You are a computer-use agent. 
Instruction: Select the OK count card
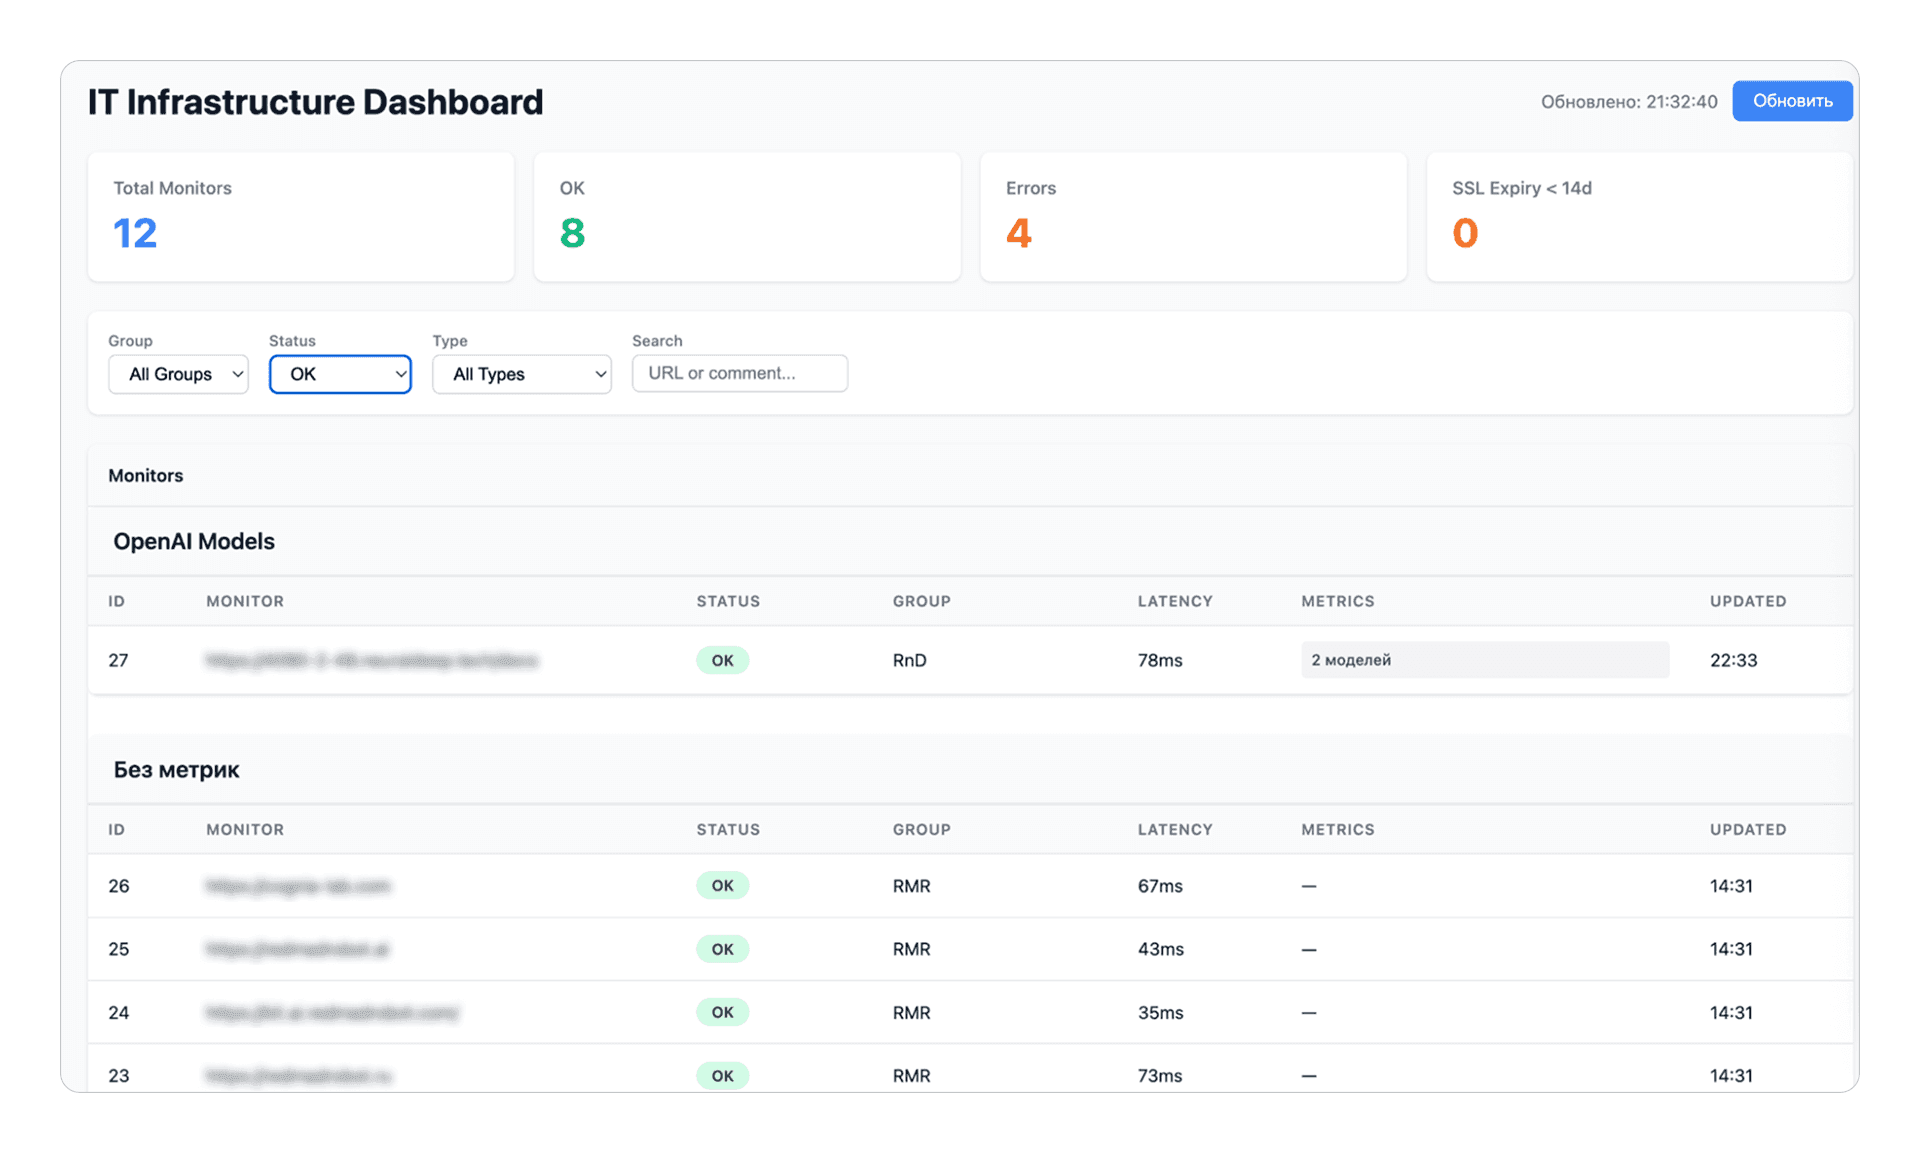pyautogui.click(x=747, y=216)
